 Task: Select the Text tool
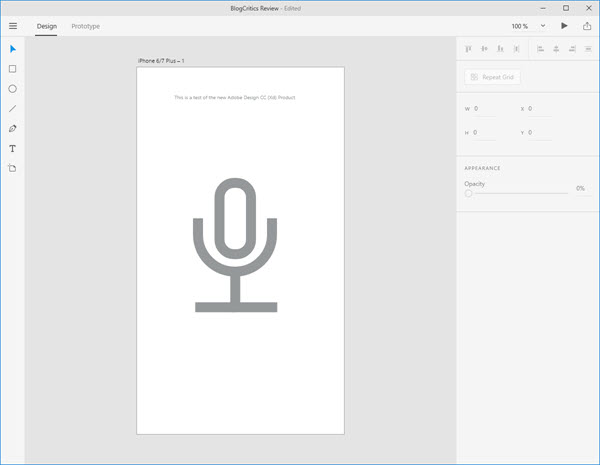click(13, 148)
